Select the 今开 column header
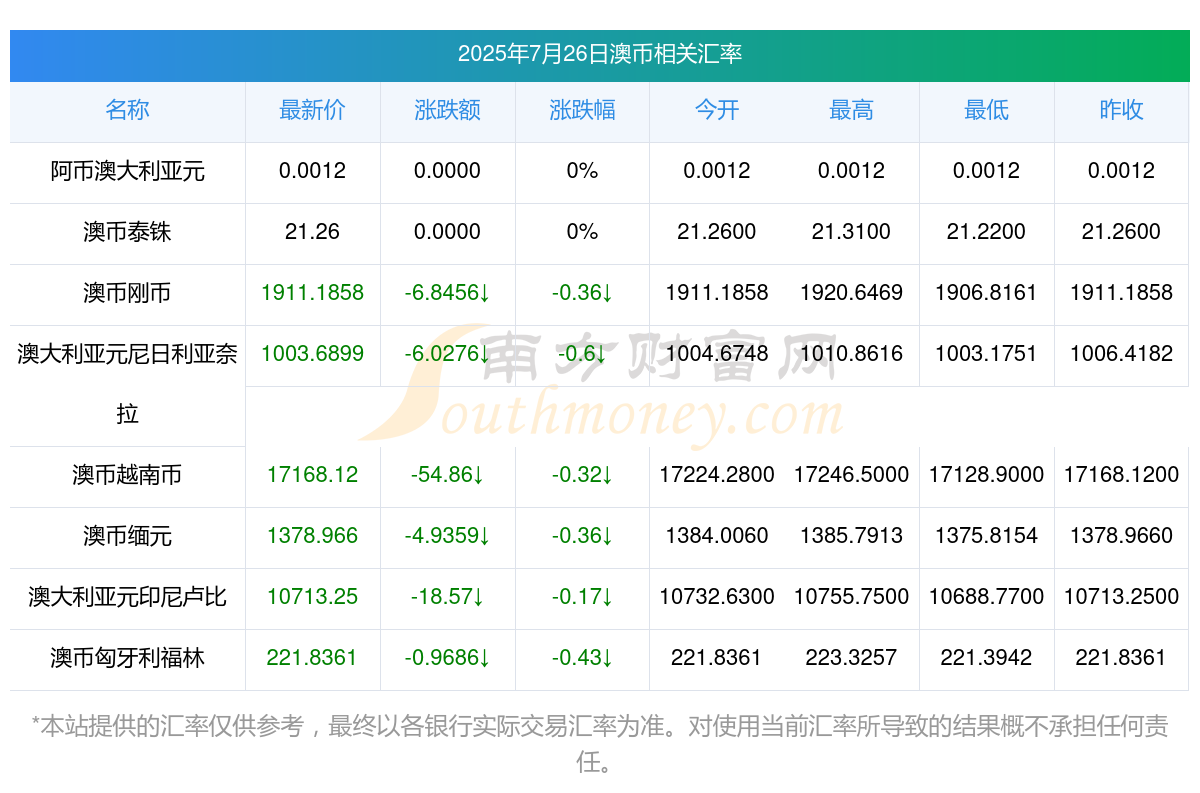This screenshot has height=793, width=1200. pos(717,110)
